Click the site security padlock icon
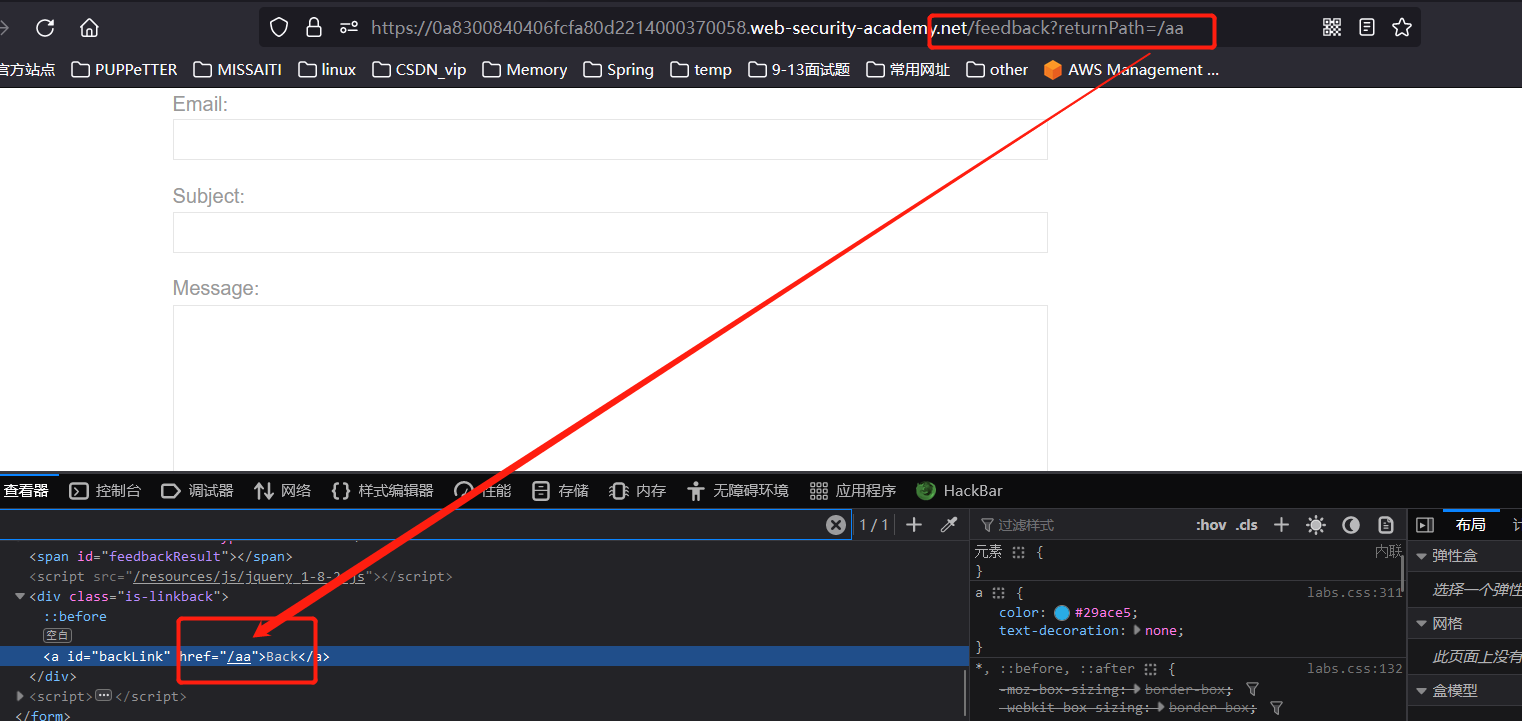 [314, 28]
